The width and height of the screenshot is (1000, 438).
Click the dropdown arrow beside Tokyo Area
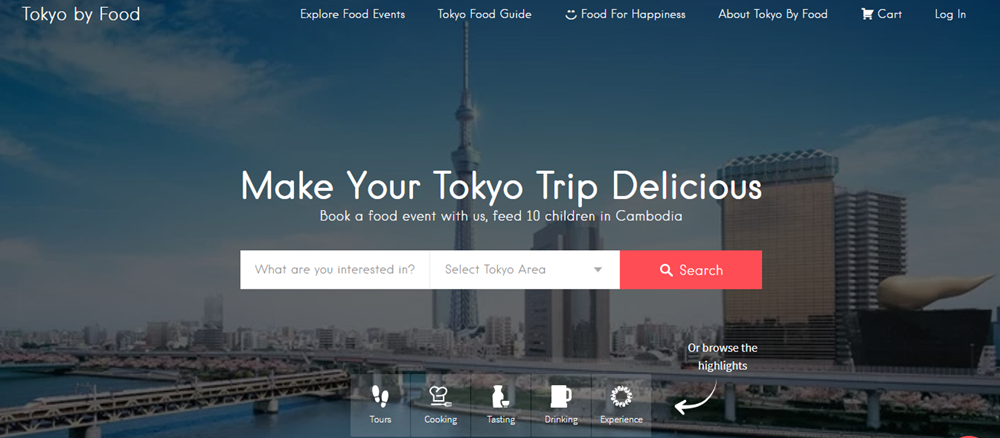click(x=598, y=270)
